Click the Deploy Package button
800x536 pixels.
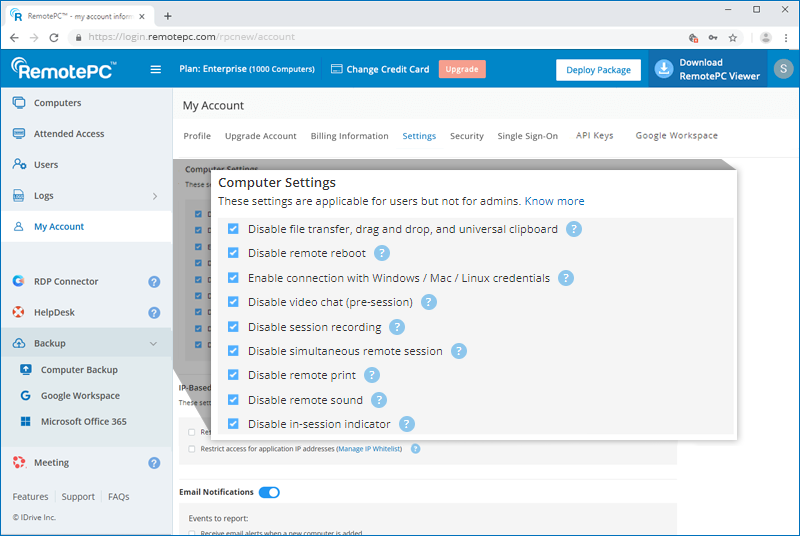click(598, 70)
